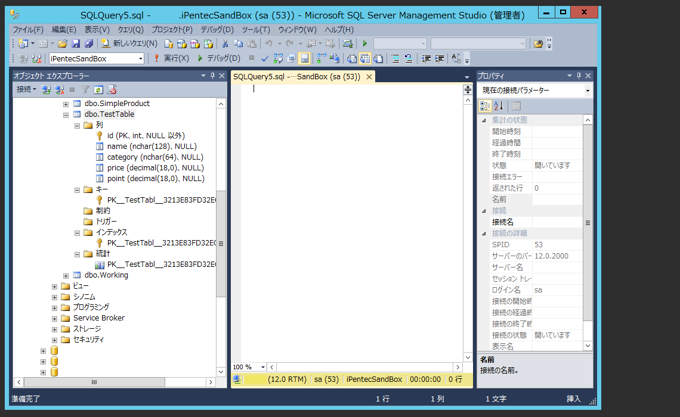The width and height of the screenshot is (680, 417).
Task: Click the Save All icon
Action: pos(88,44)
